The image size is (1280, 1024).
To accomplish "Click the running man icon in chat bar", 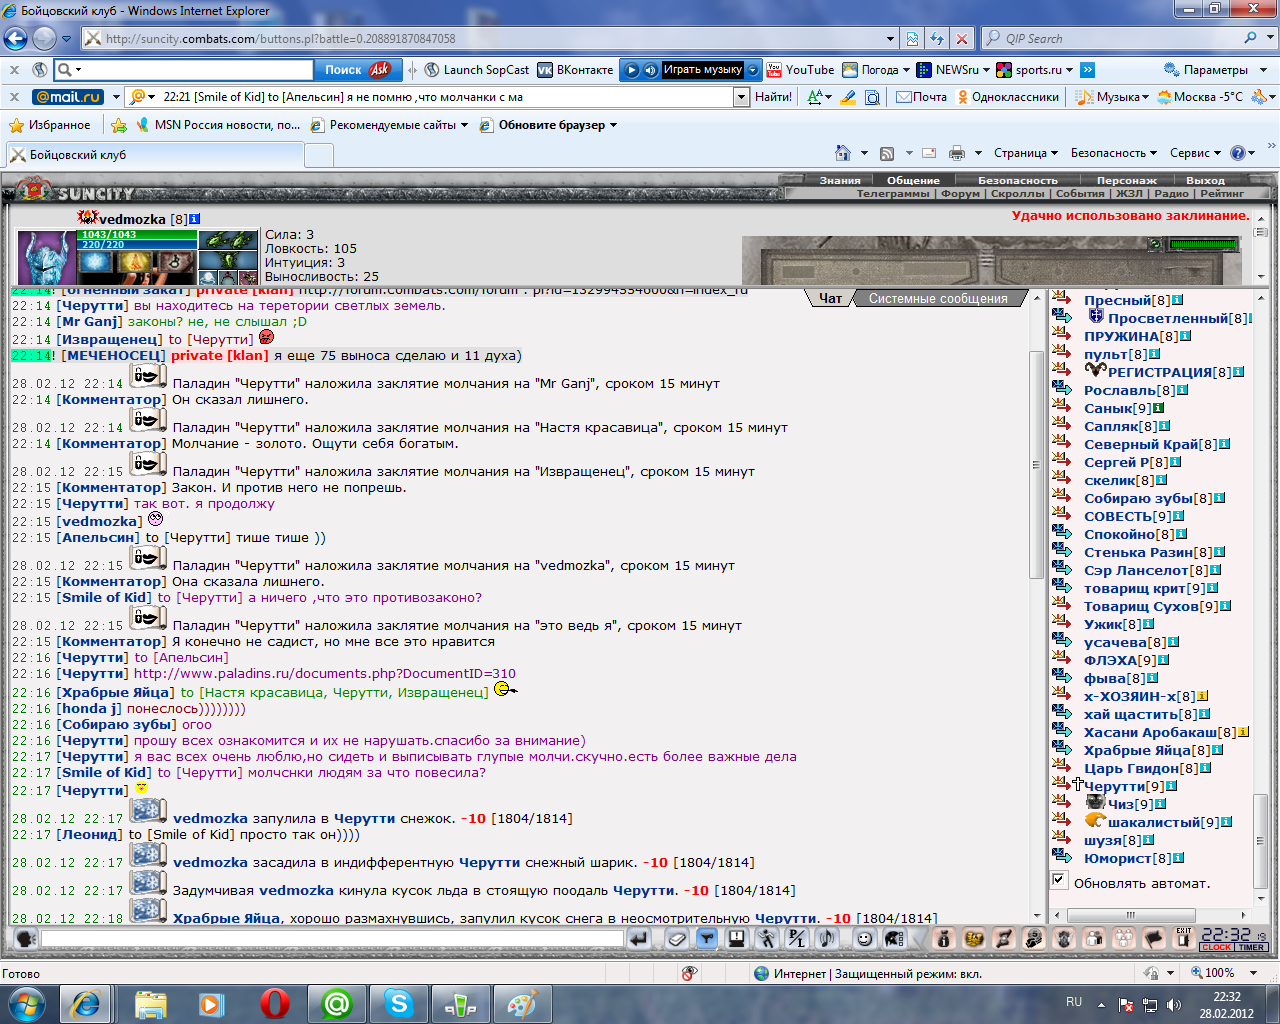I will [x=767, y=938].
